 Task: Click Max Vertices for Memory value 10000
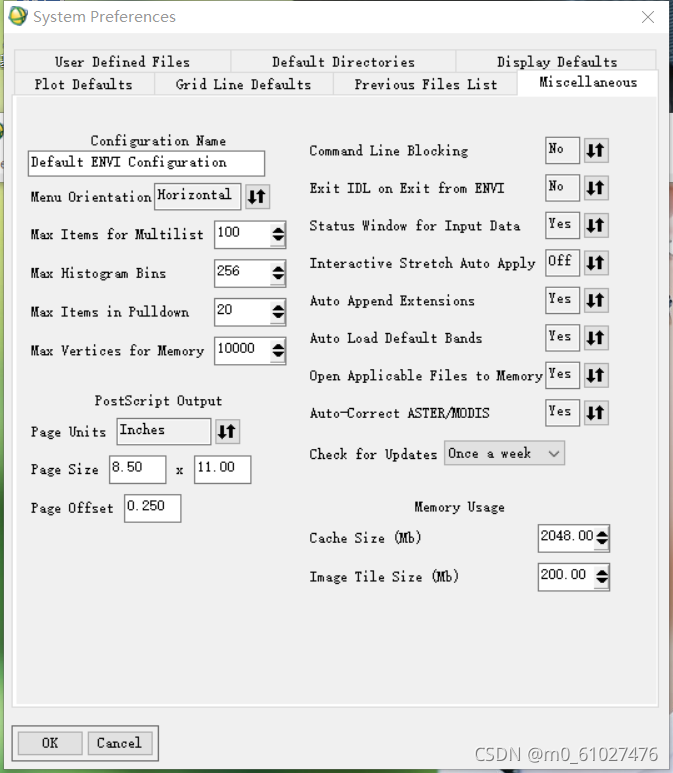243,351
